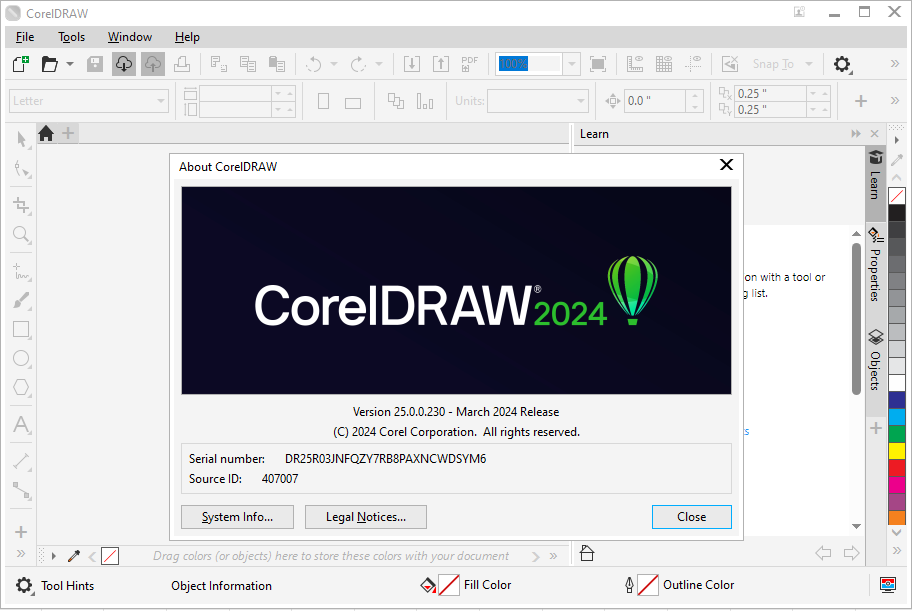Expand the Letter page size dropdown
912x611 pixels.
(x=161, y=101)
